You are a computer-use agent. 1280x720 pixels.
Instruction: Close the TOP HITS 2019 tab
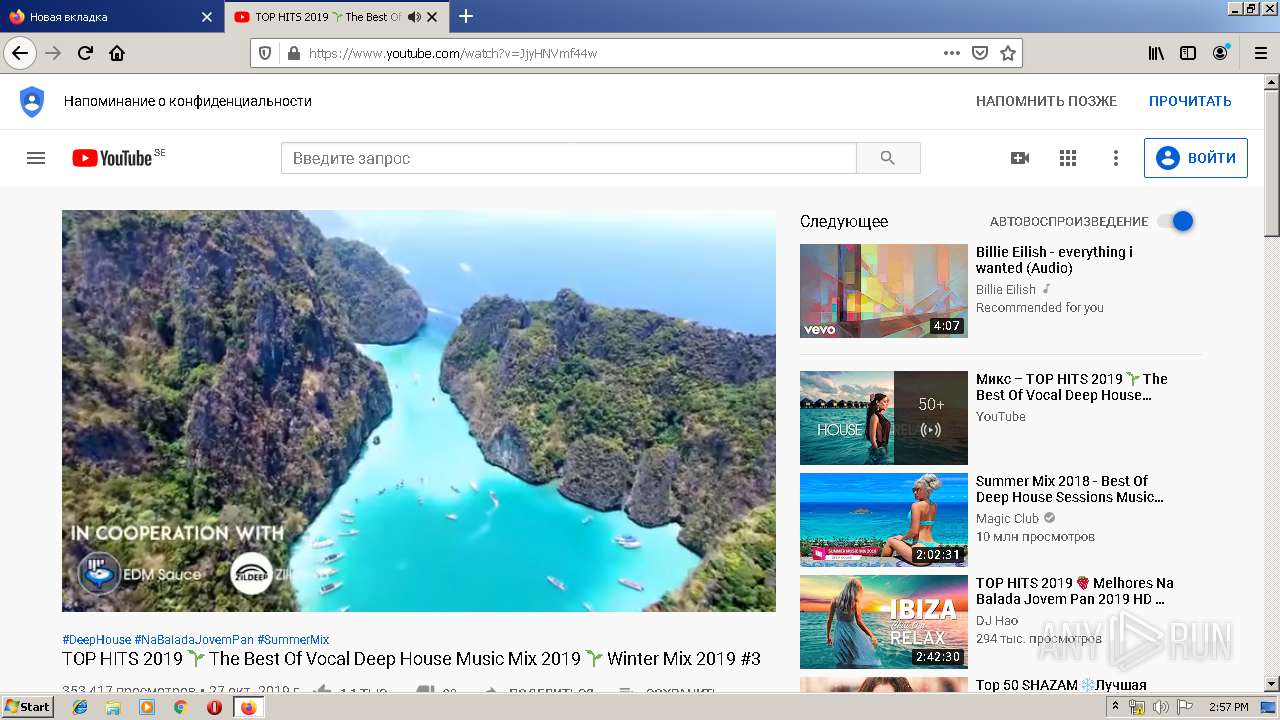click(432, 17)
